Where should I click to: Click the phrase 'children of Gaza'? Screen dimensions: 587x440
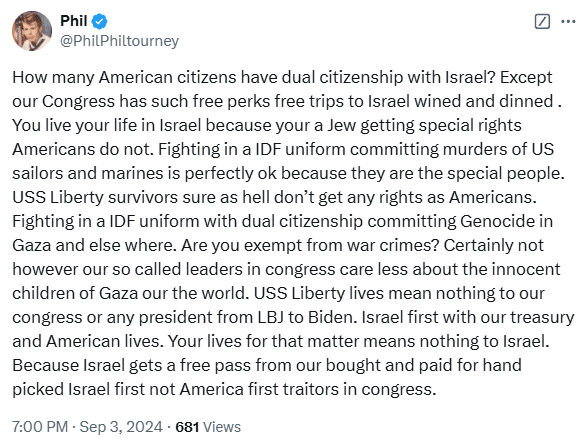pos(75,293)
